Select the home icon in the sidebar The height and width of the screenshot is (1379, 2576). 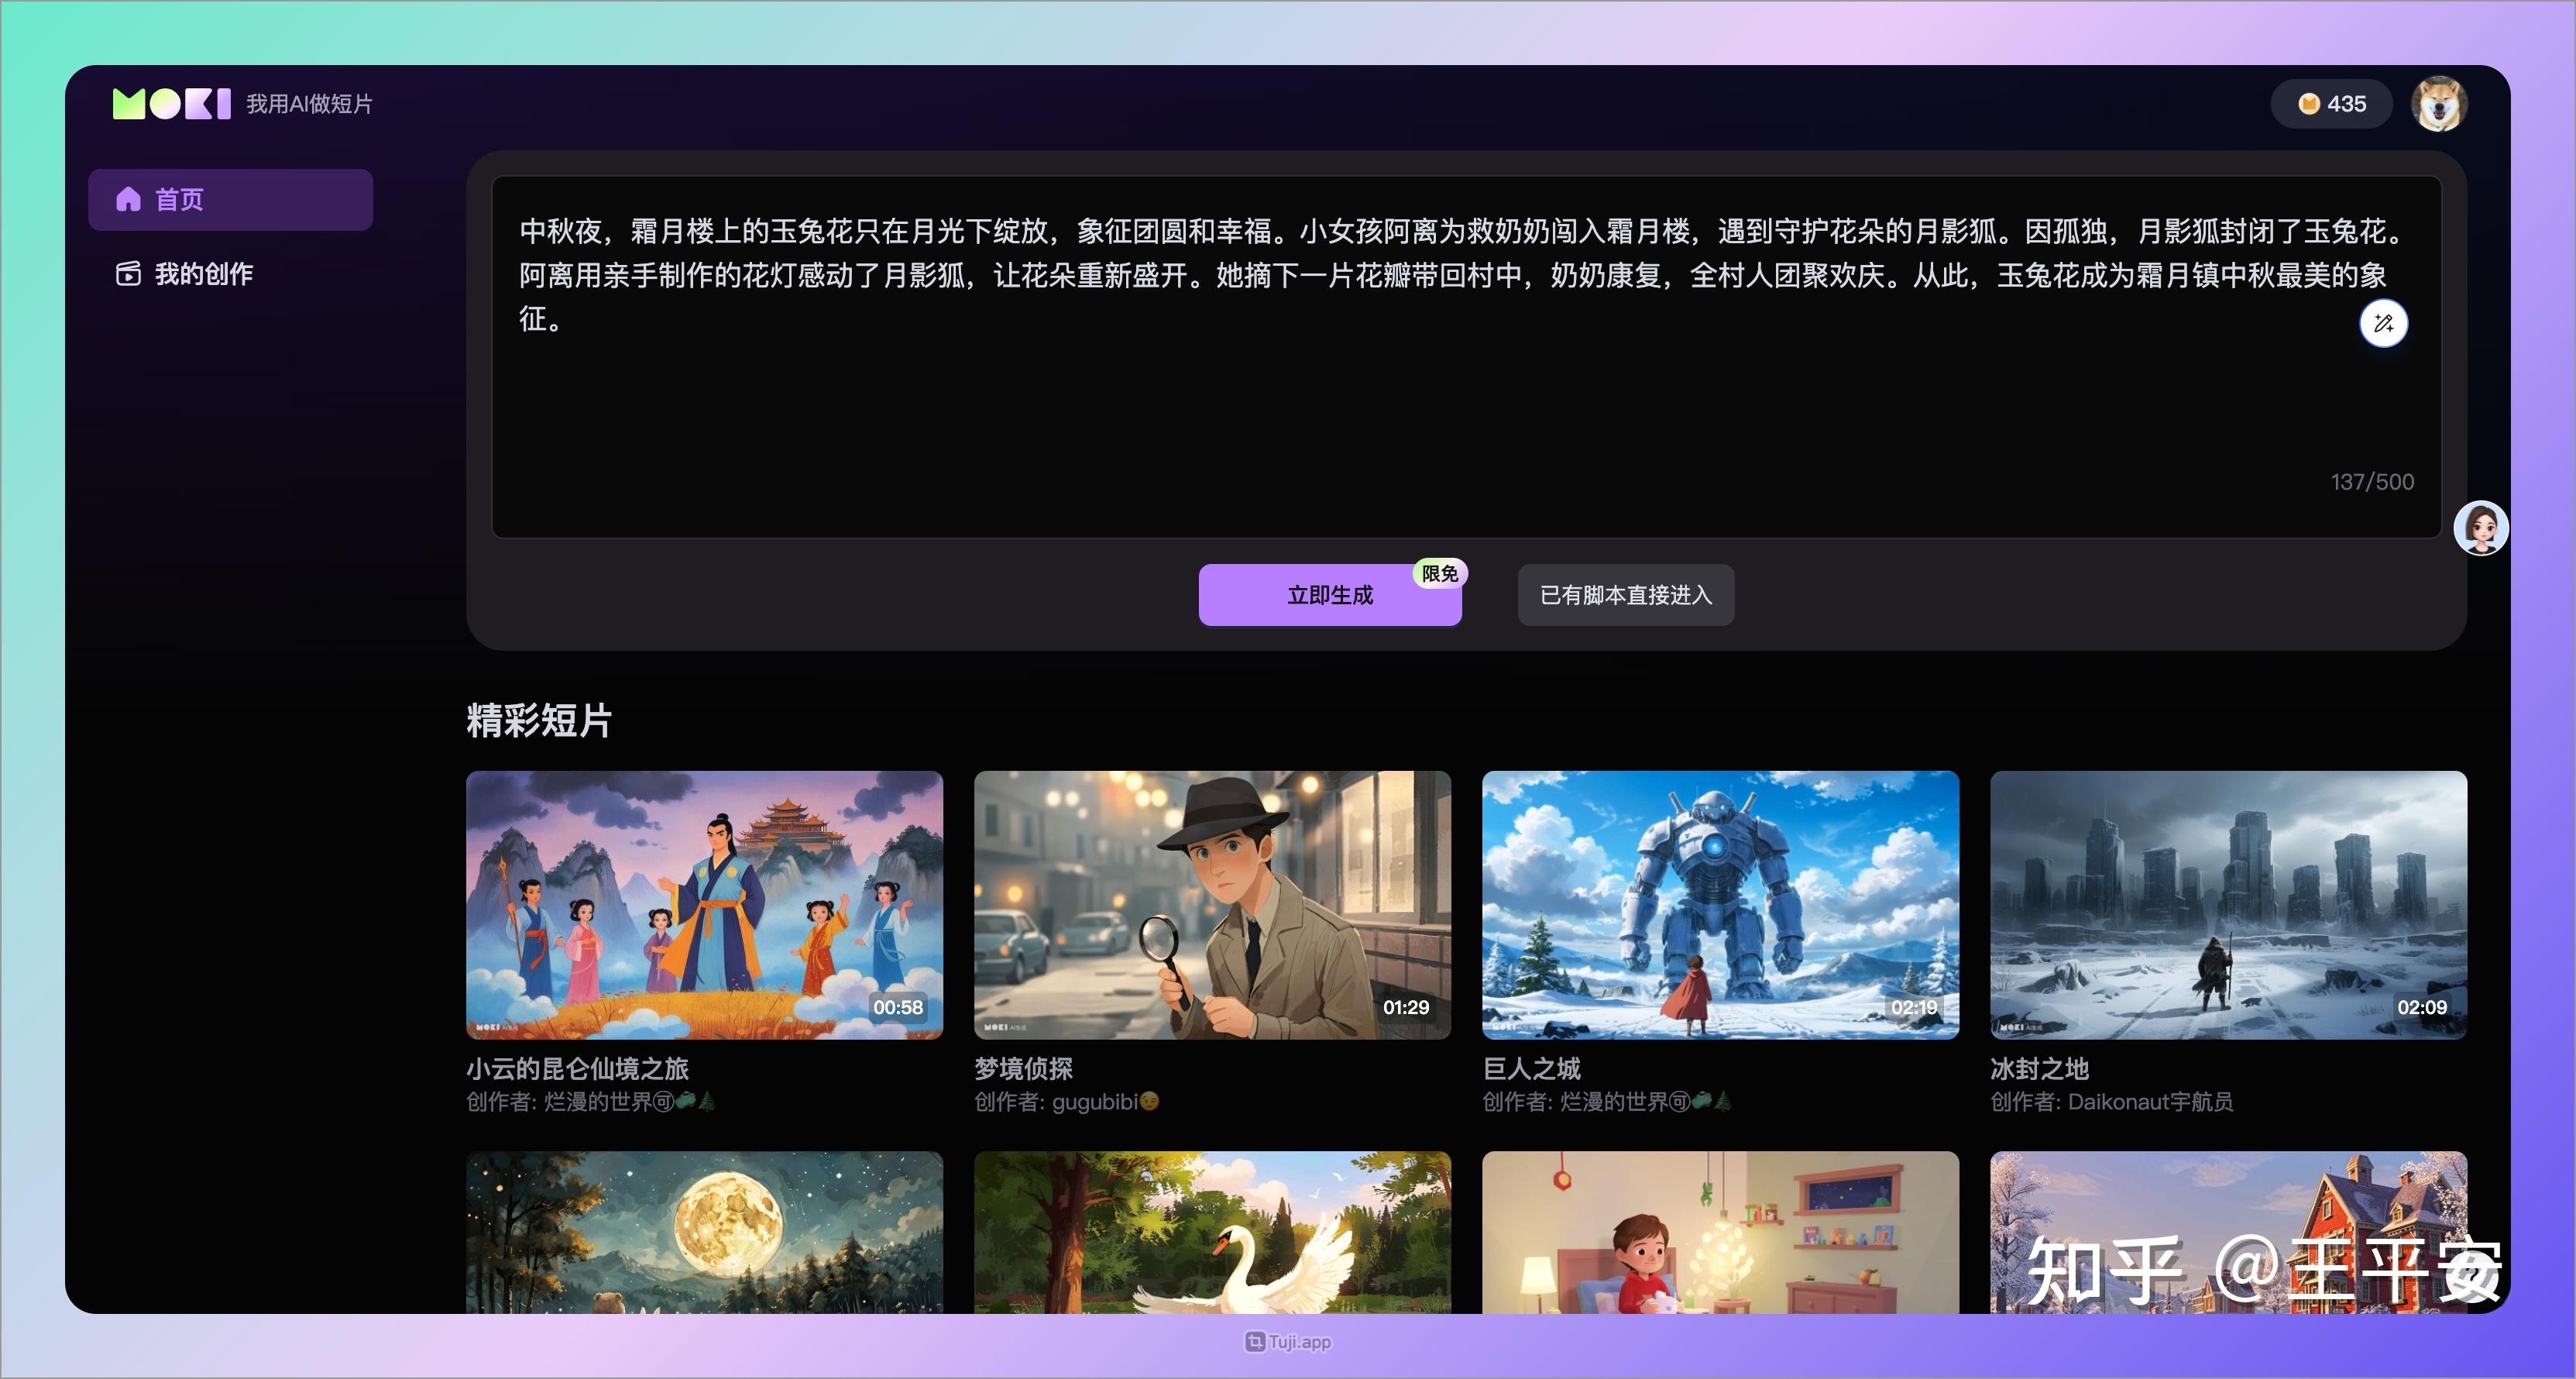pos(129,198)
